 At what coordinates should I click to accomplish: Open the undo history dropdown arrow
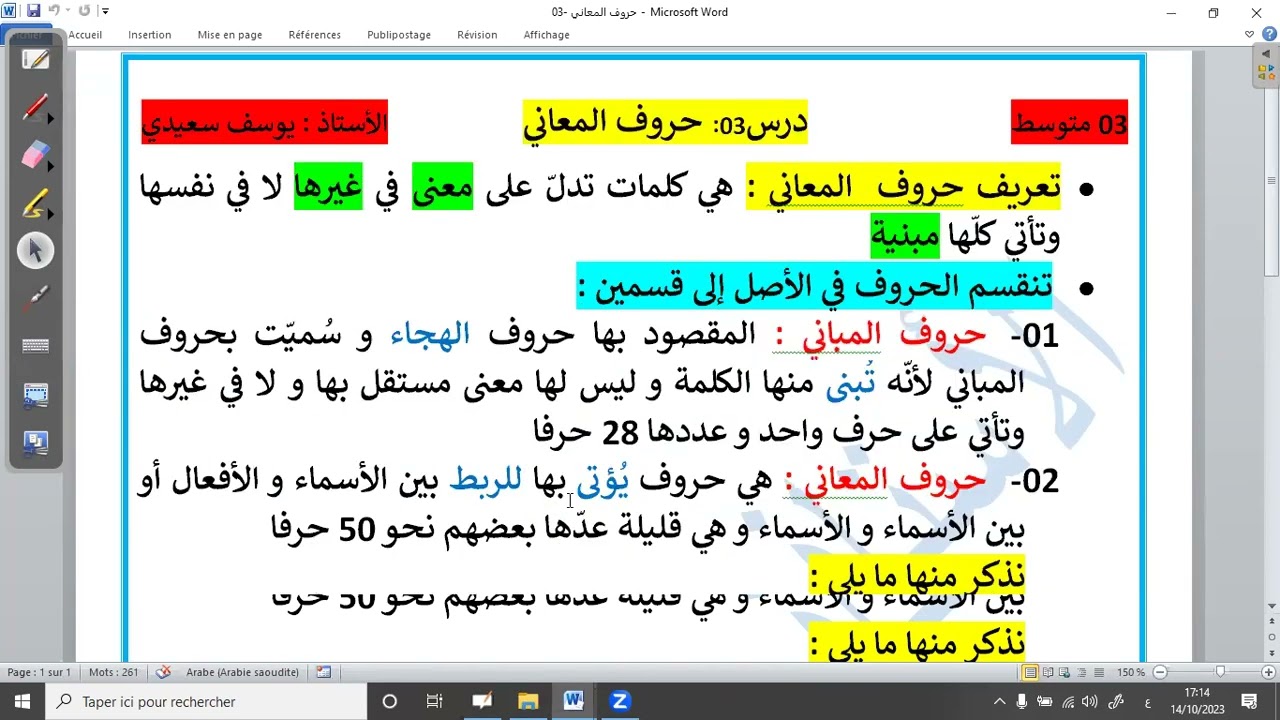(67, 12)
